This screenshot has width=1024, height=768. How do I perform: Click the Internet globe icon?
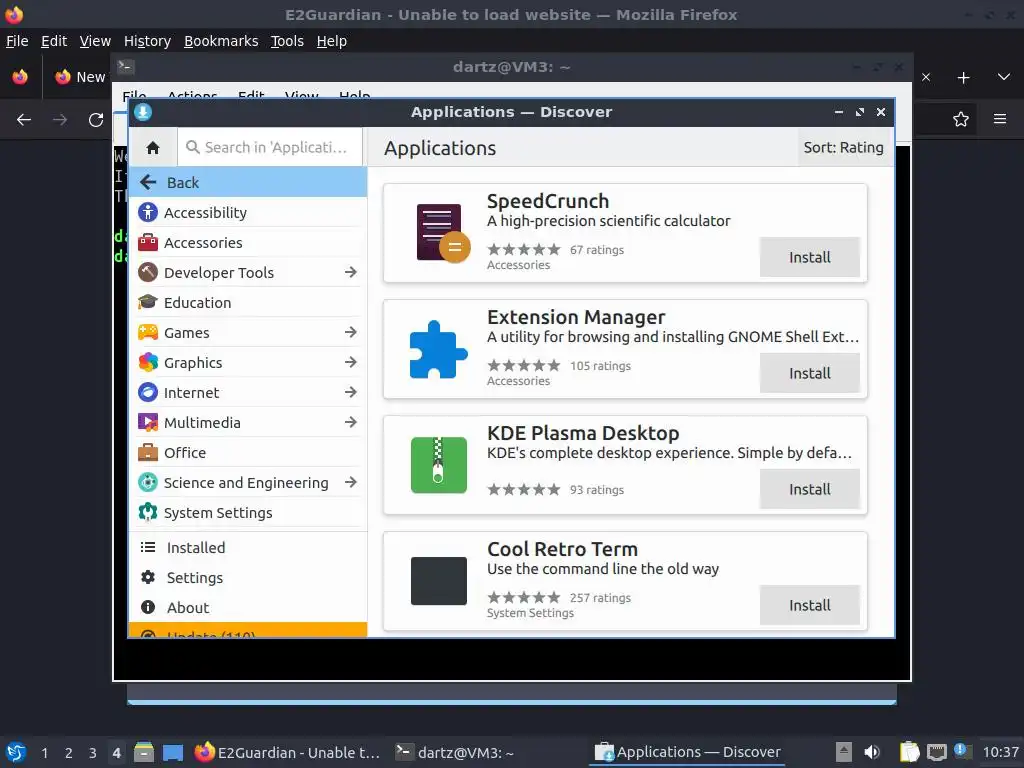(148, 392)
